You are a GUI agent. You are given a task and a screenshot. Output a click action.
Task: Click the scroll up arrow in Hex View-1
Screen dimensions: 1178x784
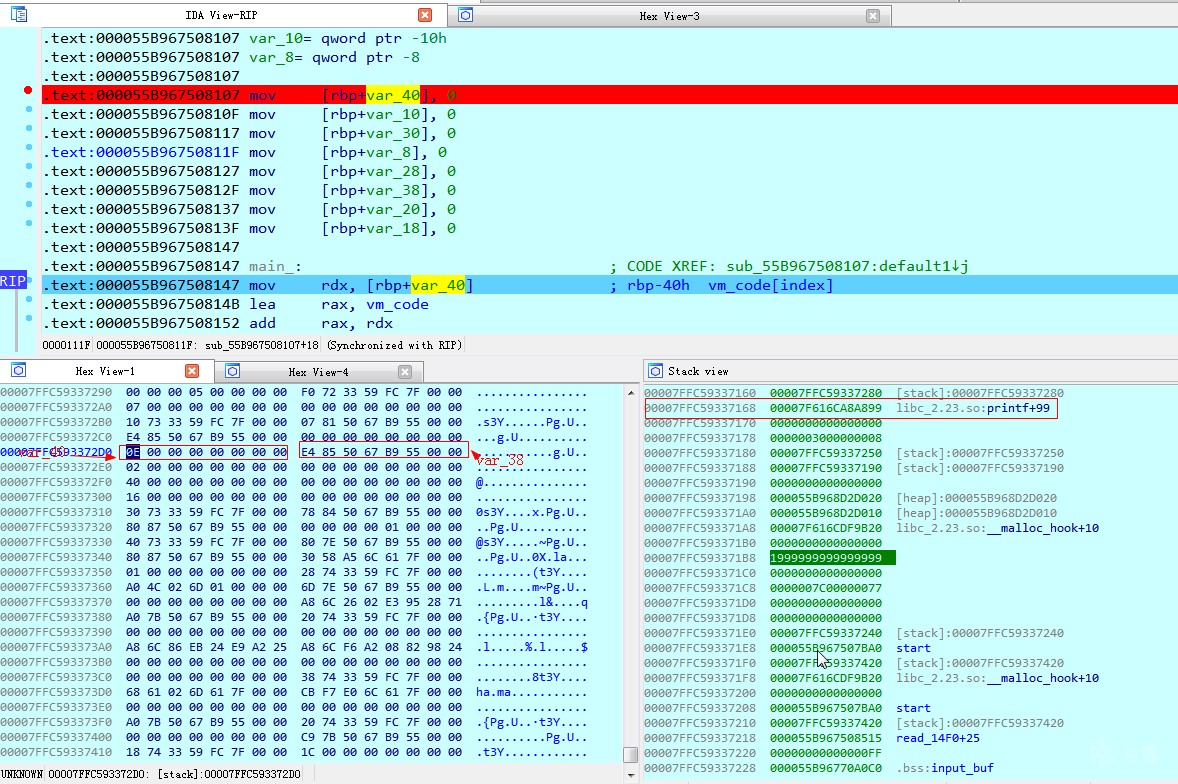click(x=630, y=393)
